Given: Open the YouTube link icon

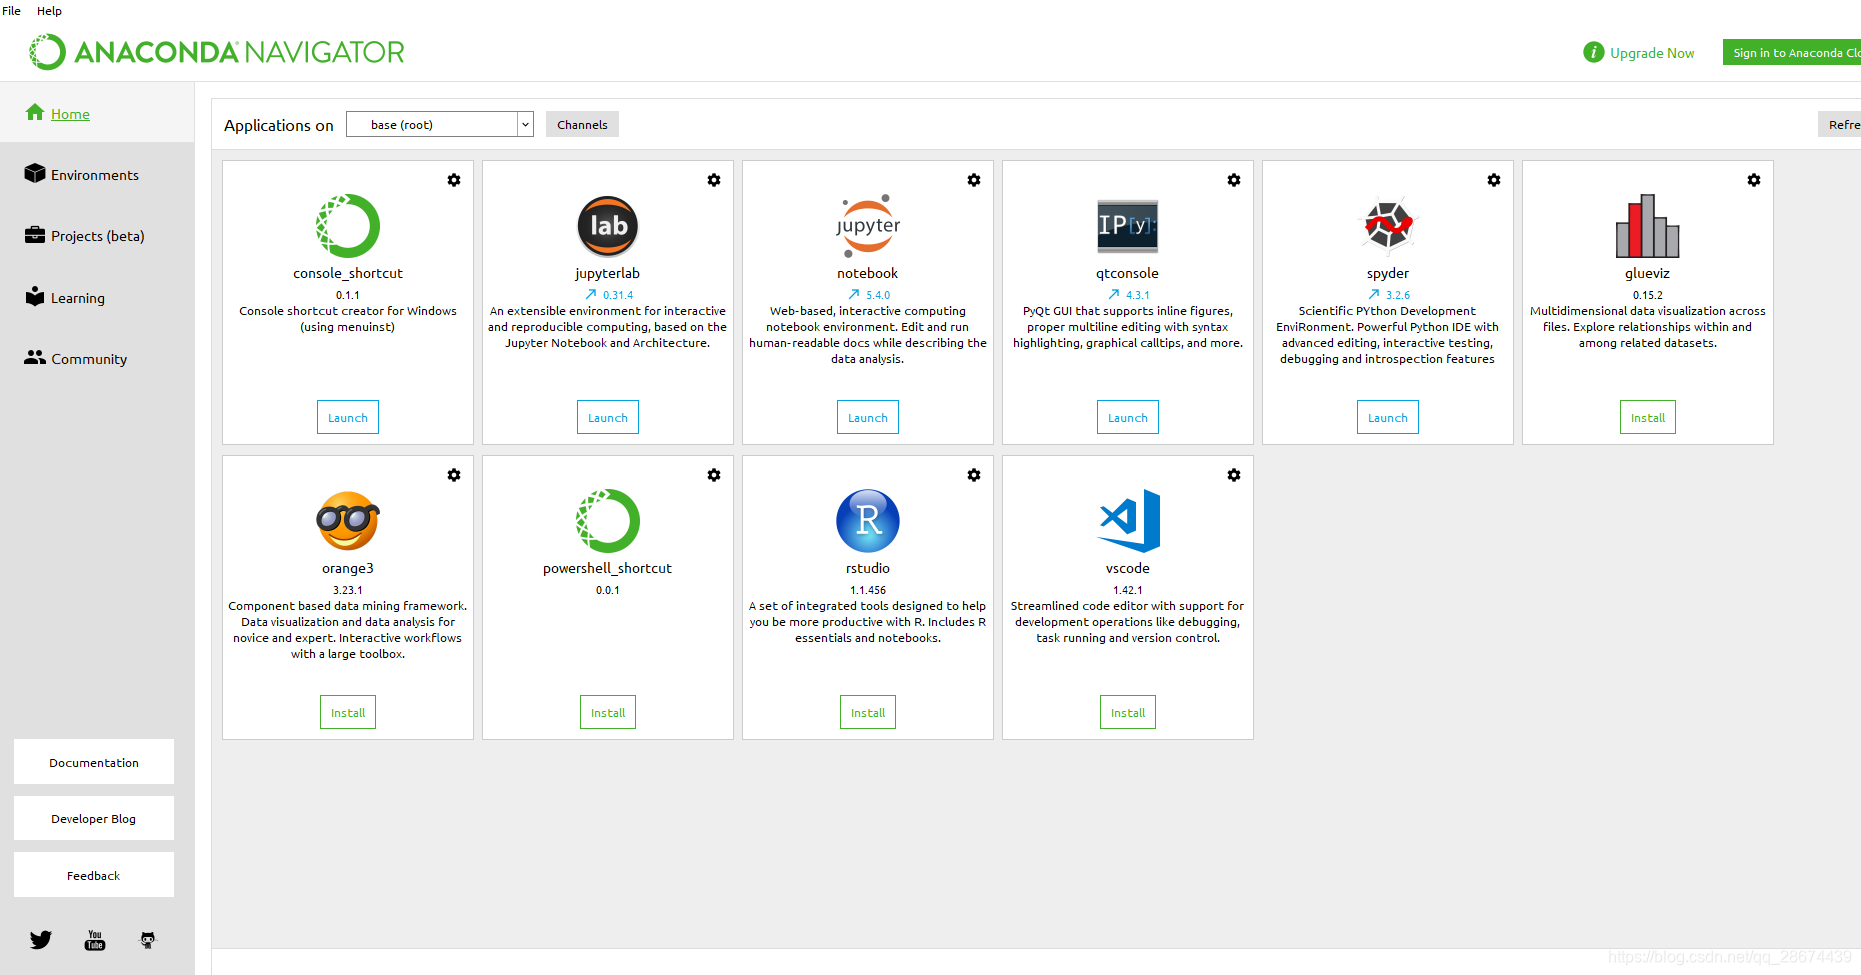Looking at the screenshot, I should point(95,940).
